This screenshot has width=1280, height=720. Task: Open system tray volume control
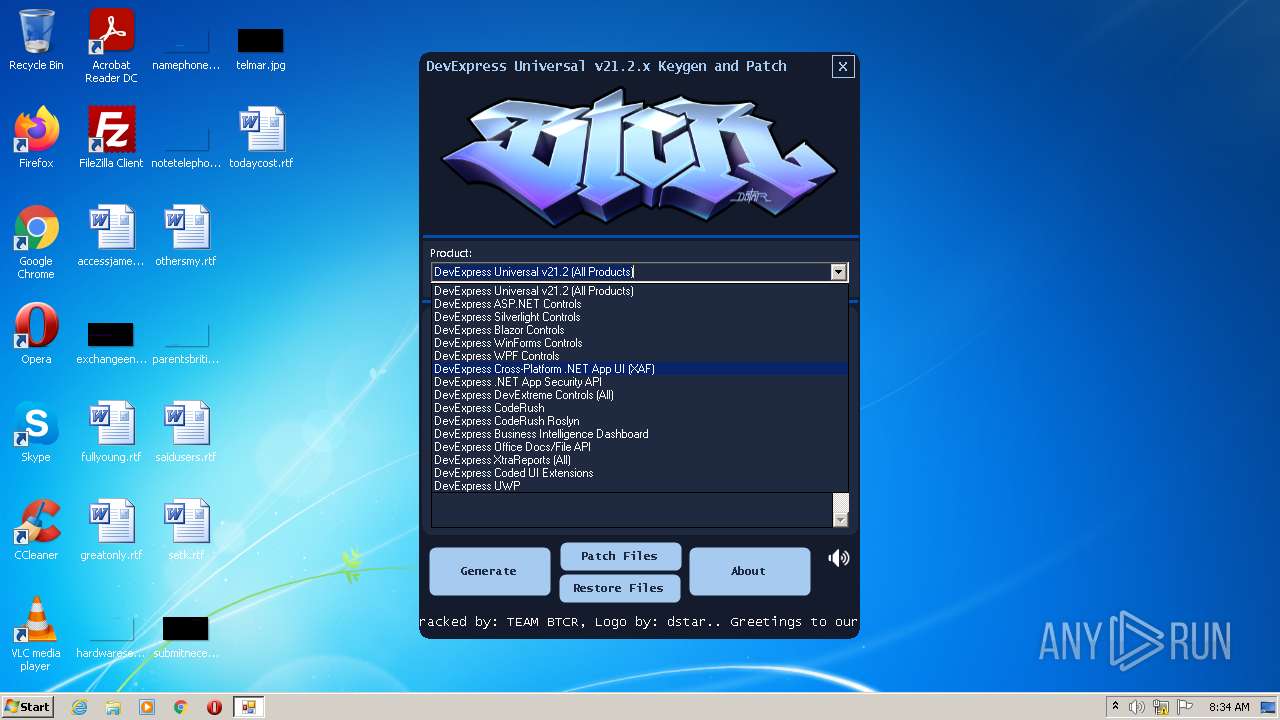tap(1137, 707)
